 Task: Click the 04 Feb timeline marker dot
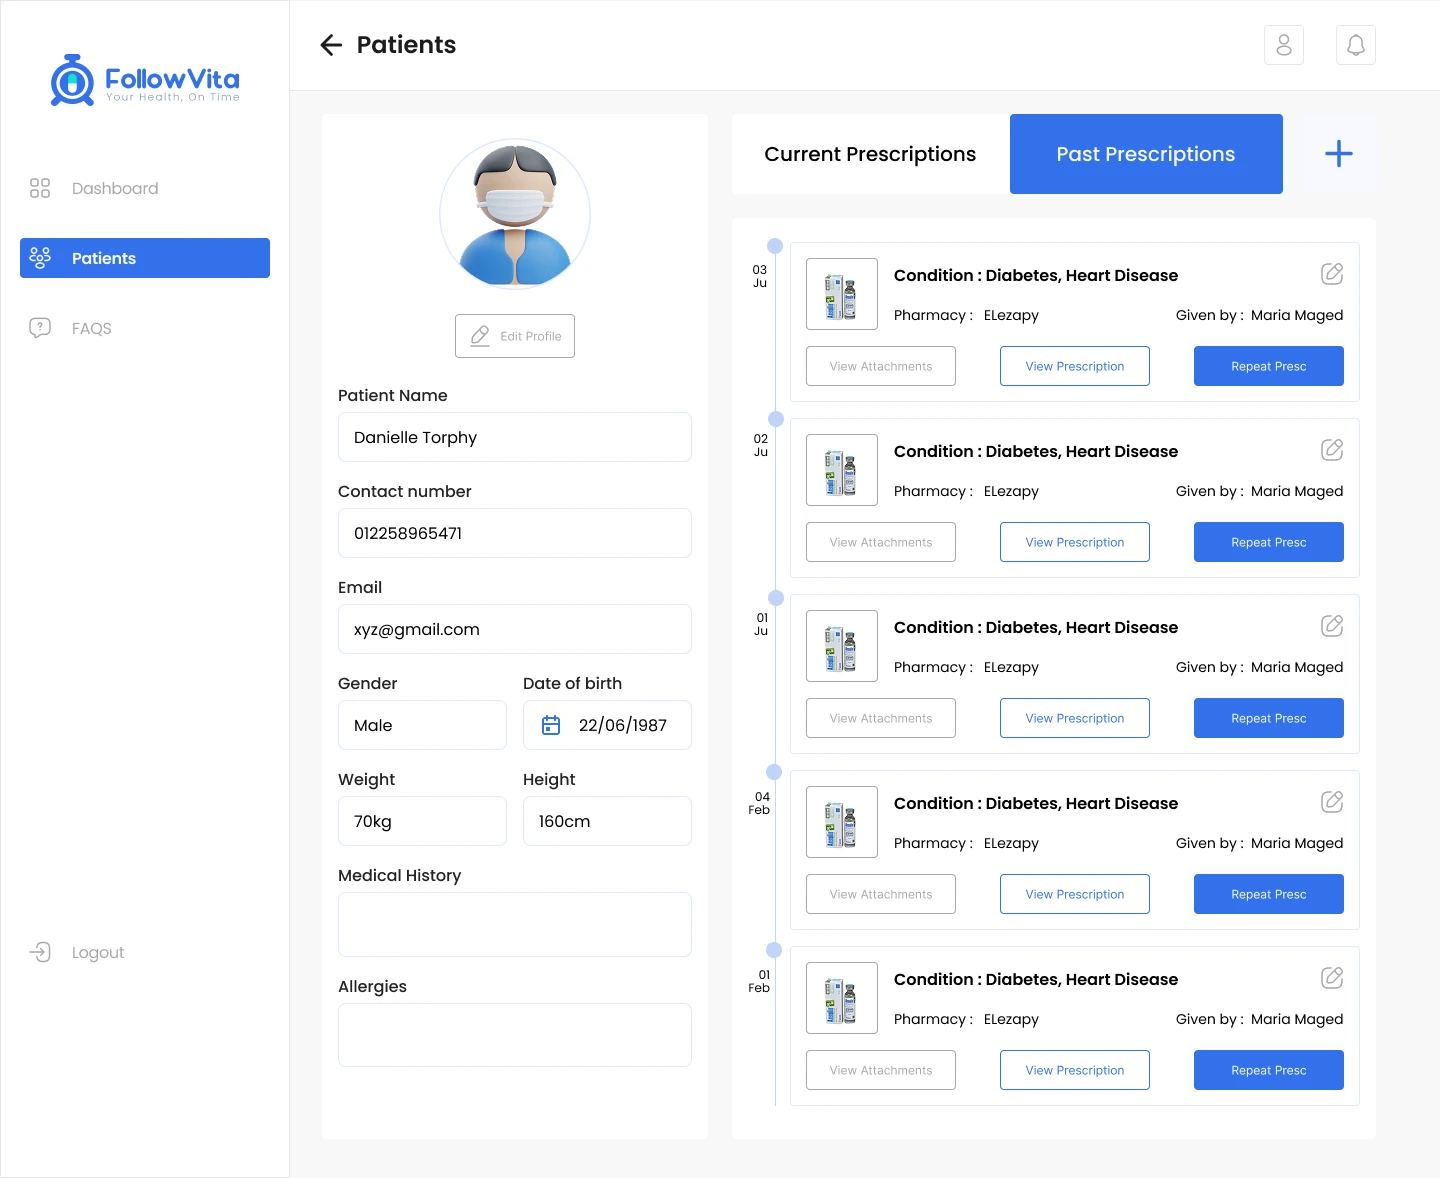(774, 772)
